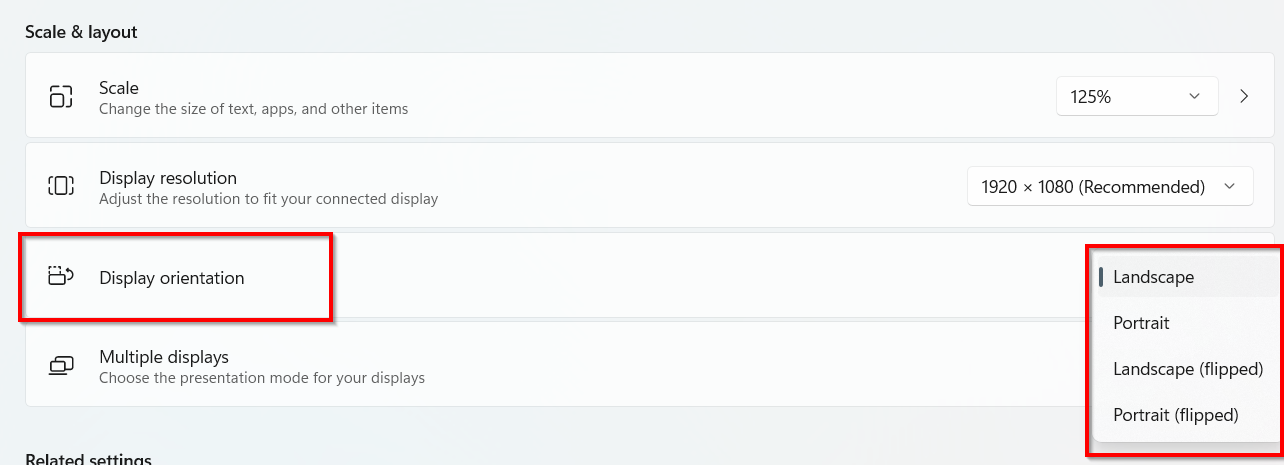1284x465 pixels.
Task: Click the Related settings heading
Action: (88, 459)
